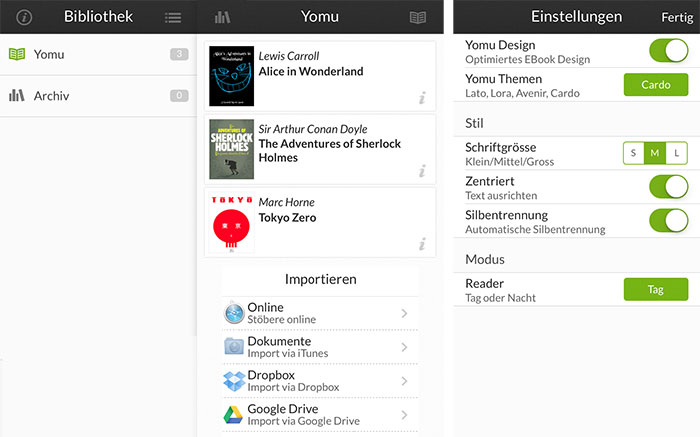Click the Optimiertes EBook Design text

click(528, 59)
